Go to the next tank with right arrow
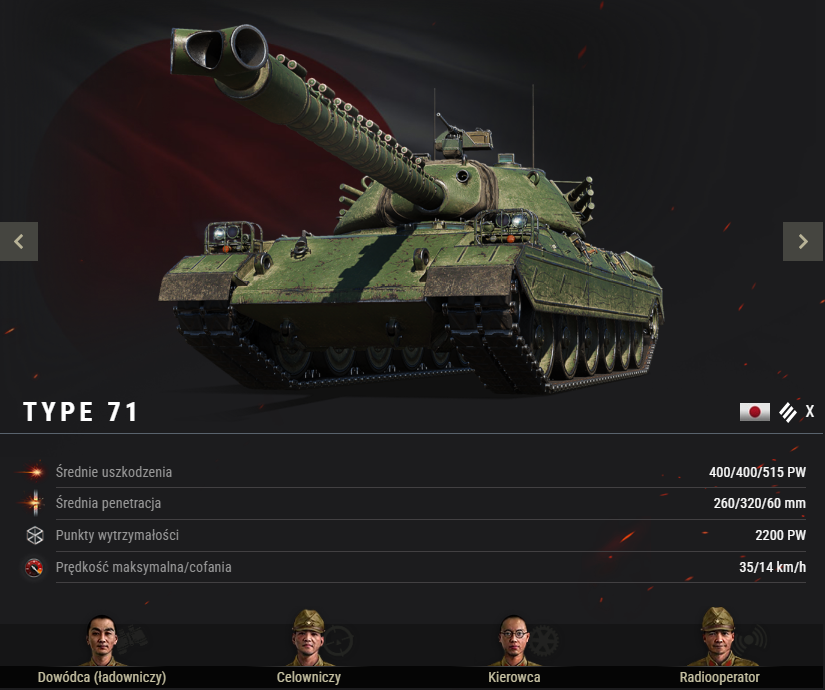The image size is (825, 690). [x=803, y=242]
